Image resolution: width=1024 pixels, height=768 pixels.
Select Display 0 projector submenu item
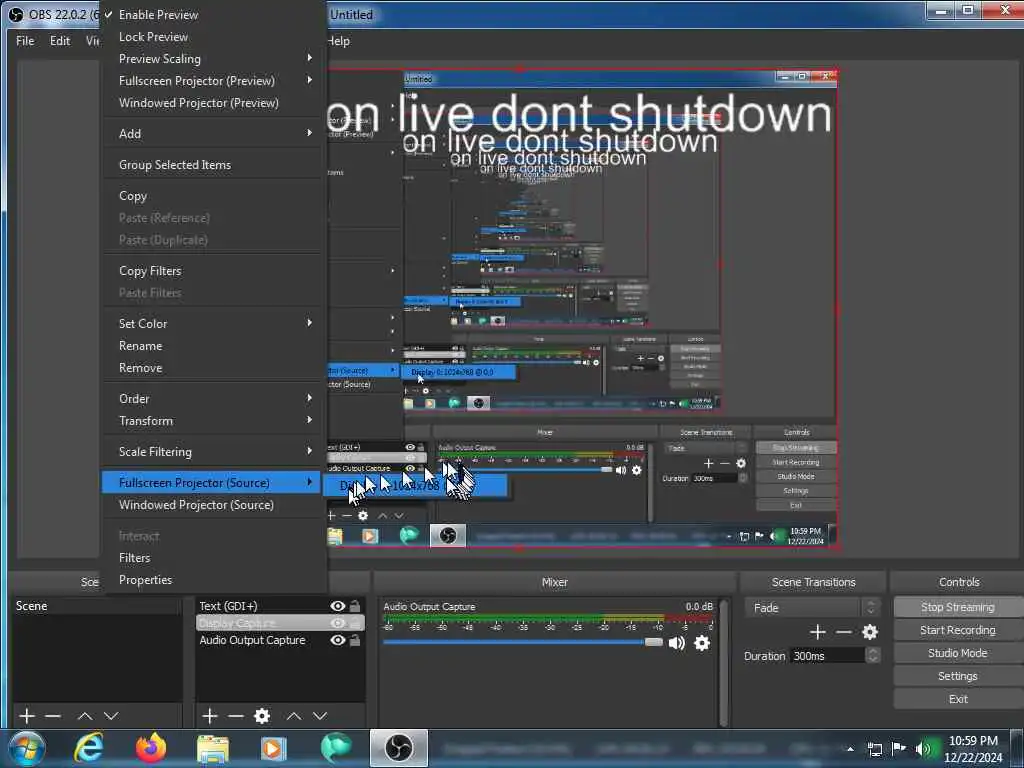(415, 486)
